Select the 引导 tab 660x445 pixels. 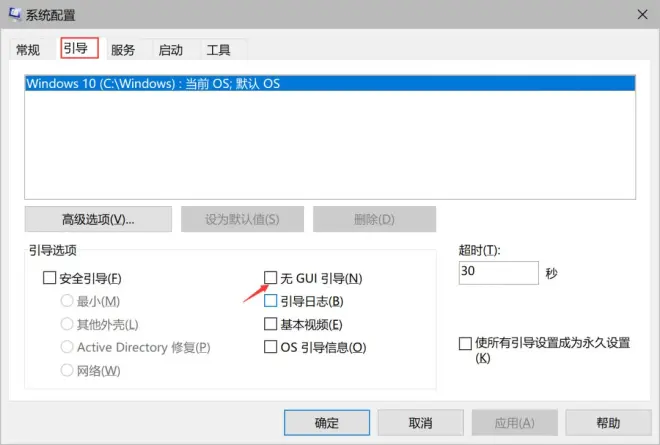click(x=79, y=48)
